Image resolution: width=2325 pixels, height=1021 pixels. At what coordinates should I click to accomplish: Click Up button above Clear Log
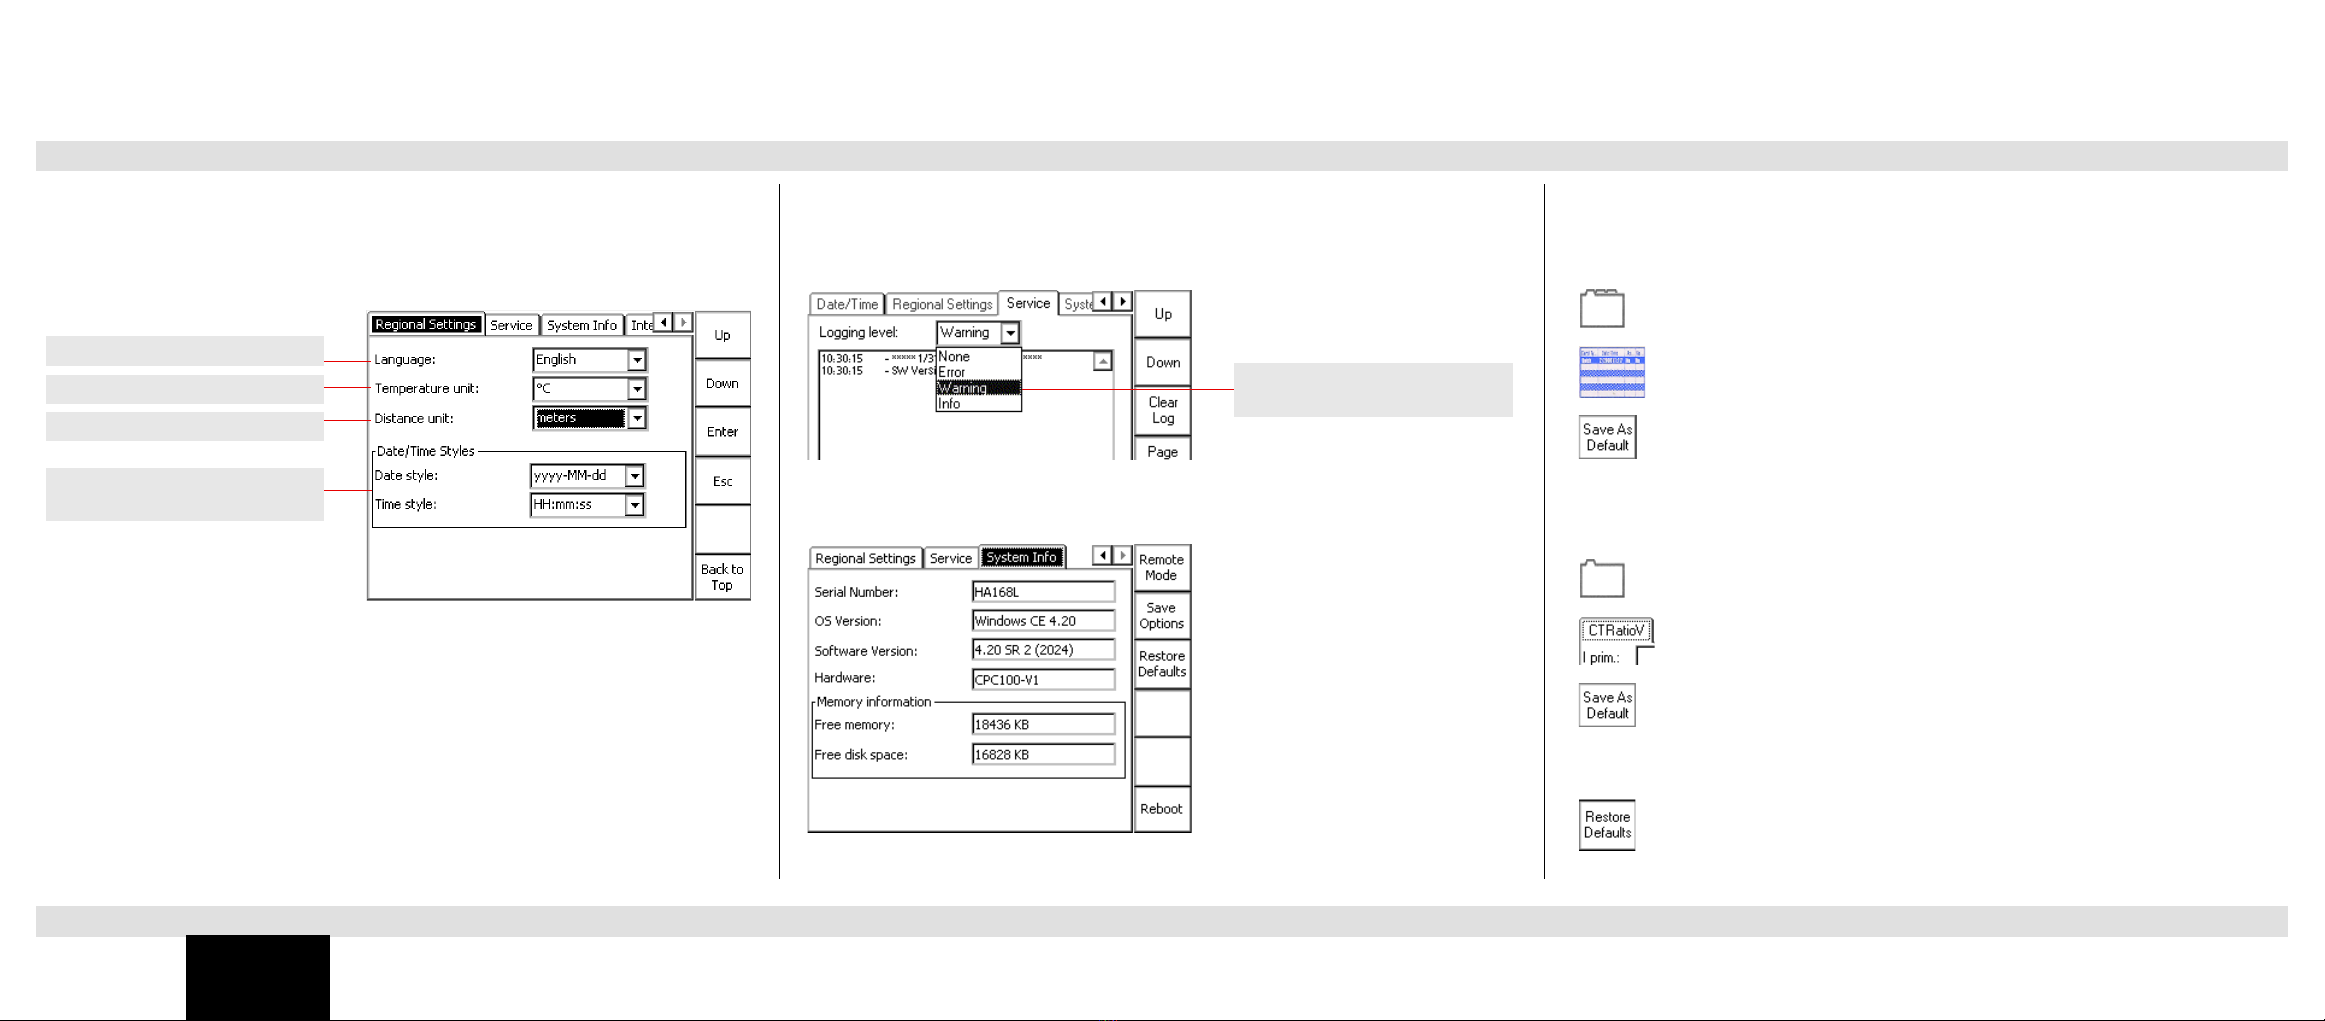(x=1163, y=314)
